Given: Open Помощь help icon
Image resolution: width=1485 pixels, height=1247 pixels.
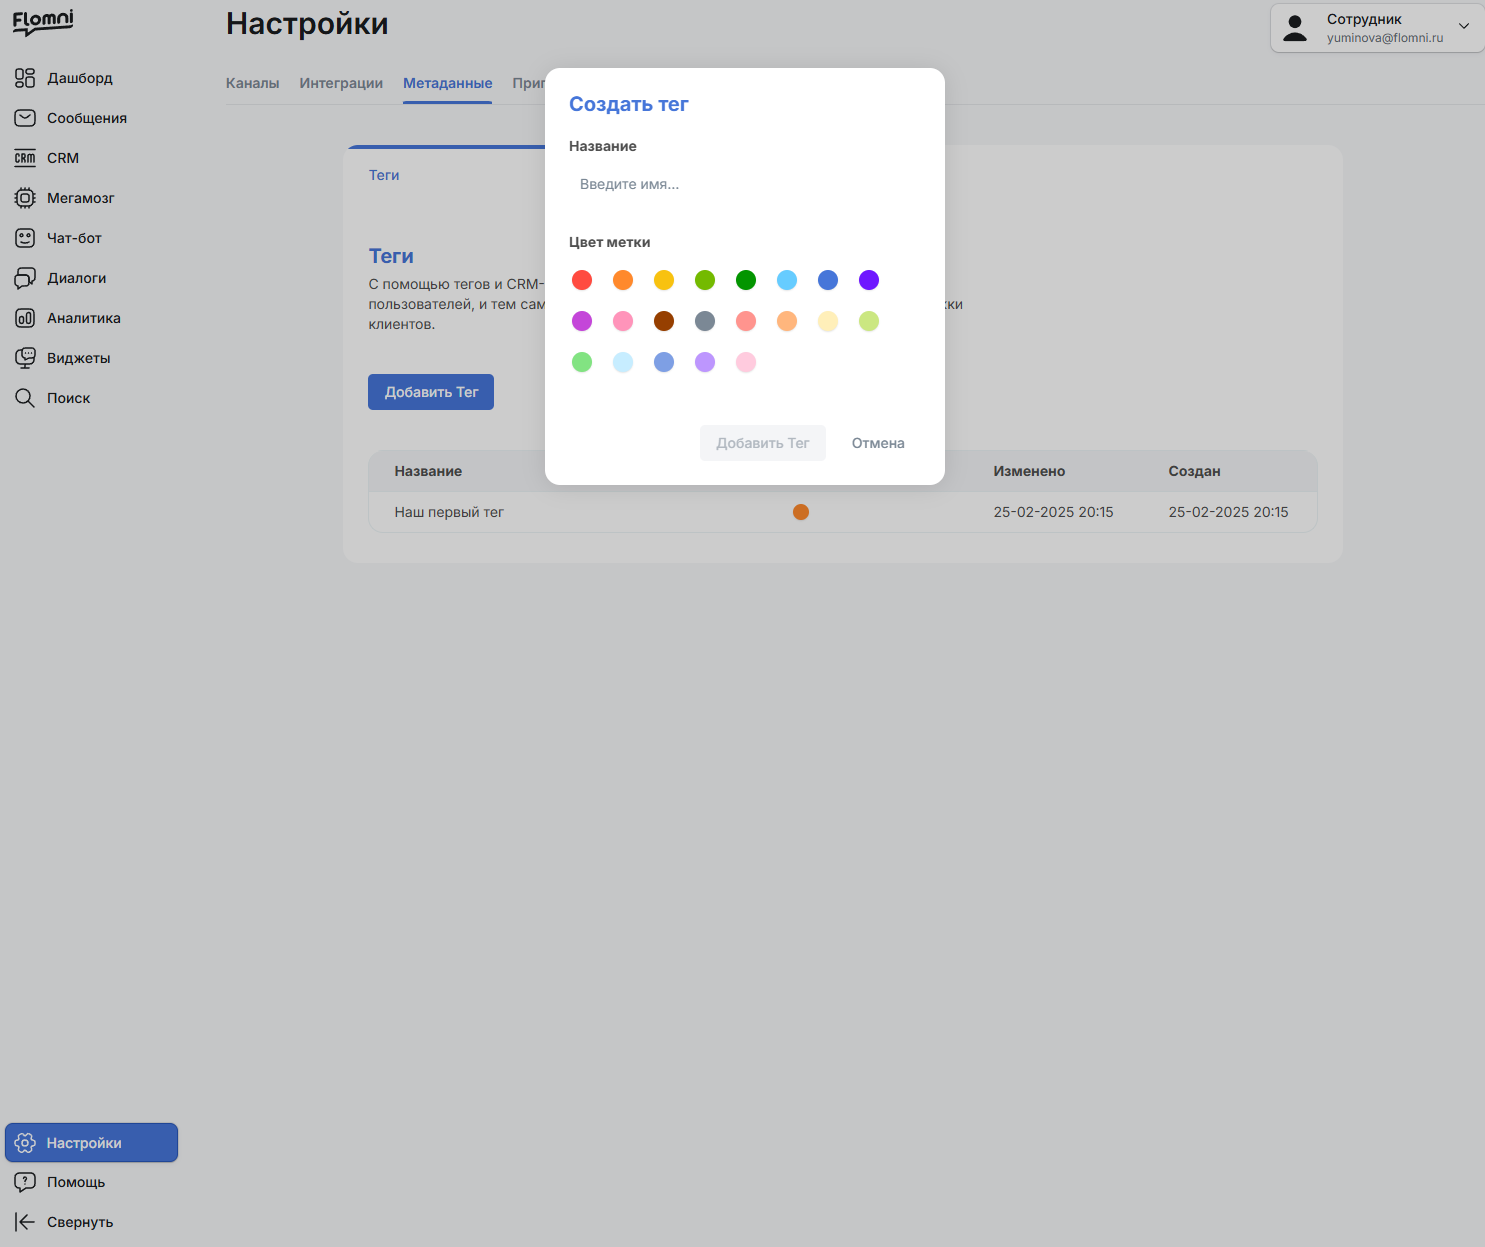Looking at the screenshot, I should click(x=25, y=1182).
